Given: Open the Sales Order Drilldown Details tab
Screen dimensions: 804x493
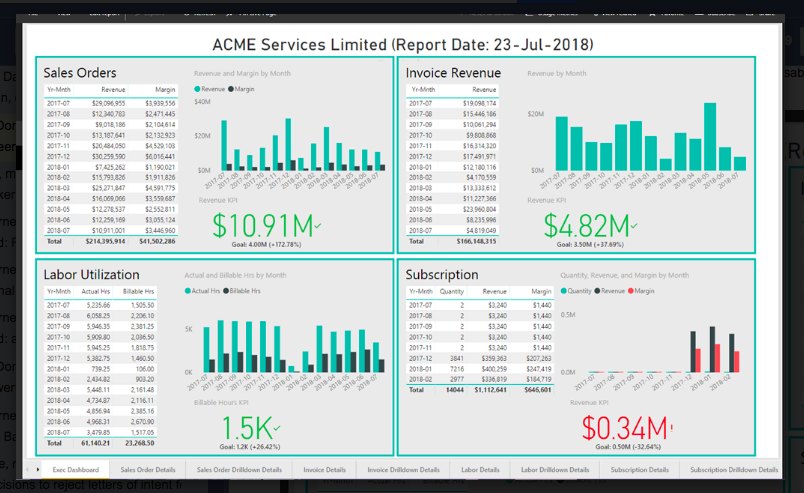Looking at the screenshot, I should pyautogui.click(x=239, y=469).
